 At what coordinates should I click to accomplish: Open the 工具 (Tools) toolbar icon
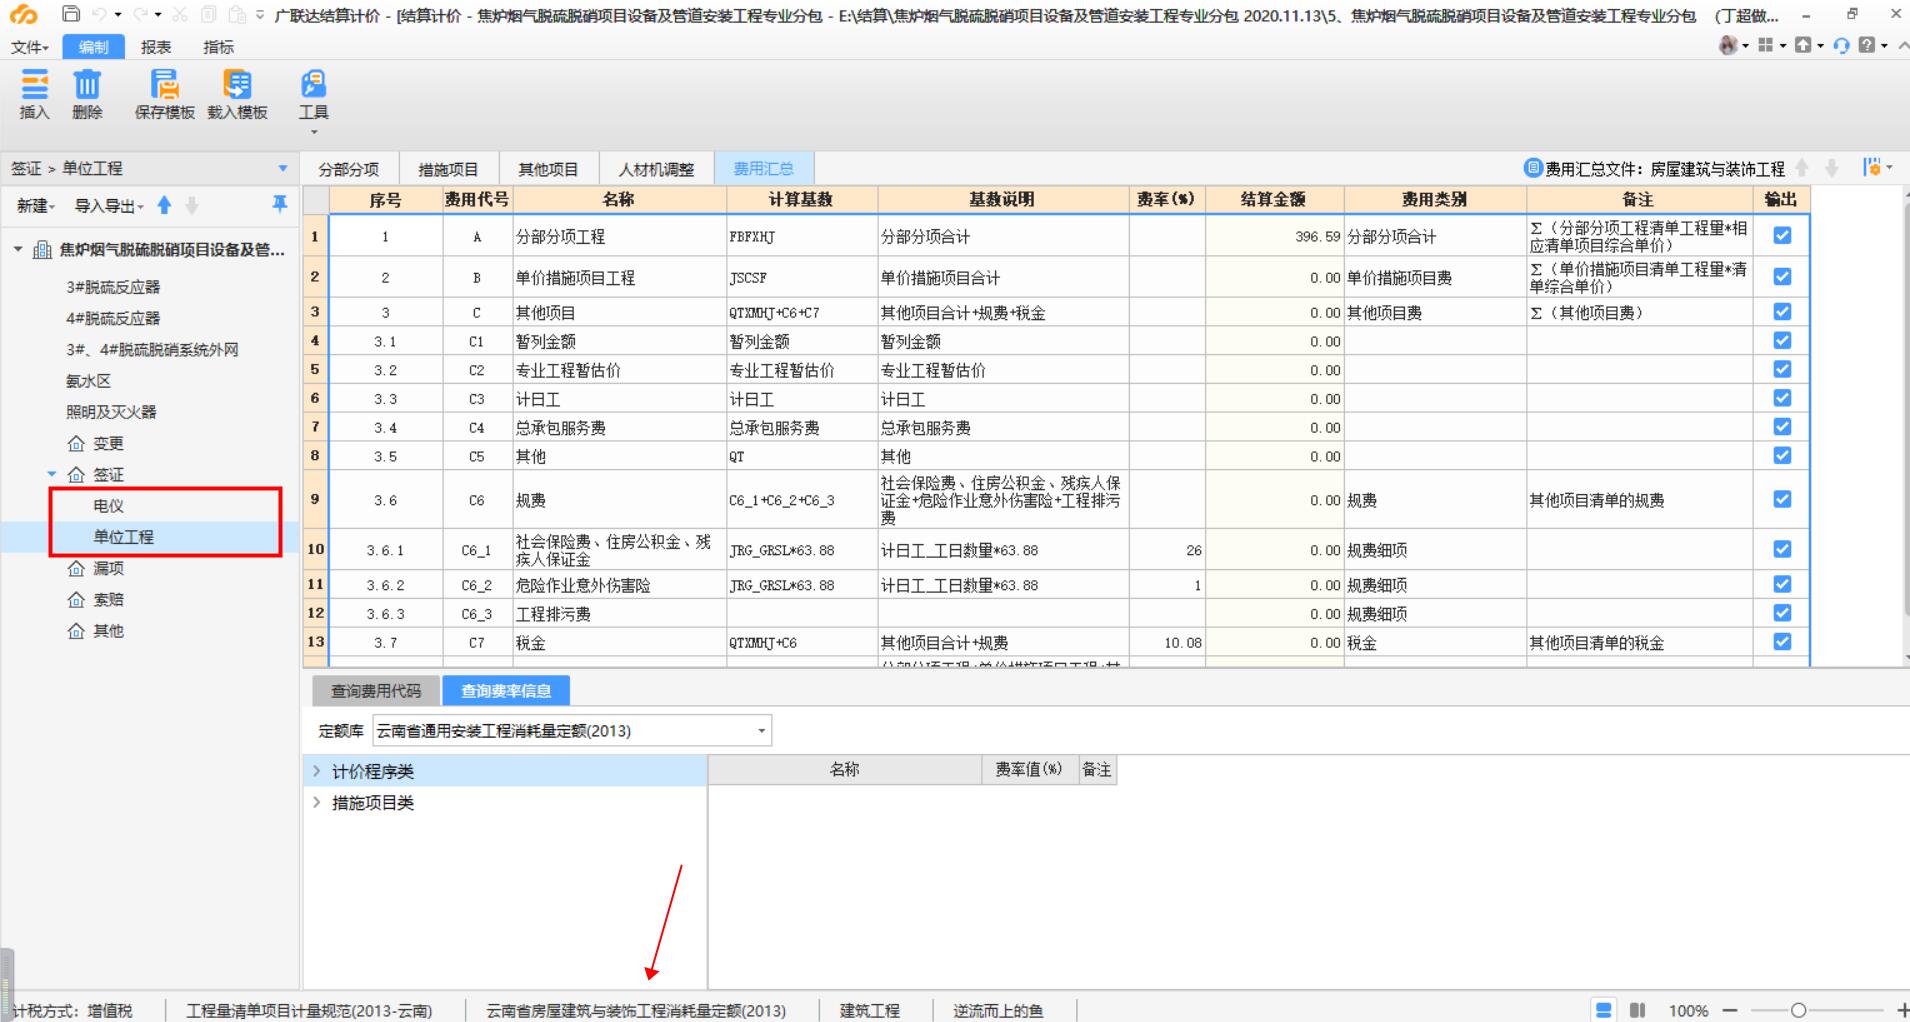coord(313,85)
